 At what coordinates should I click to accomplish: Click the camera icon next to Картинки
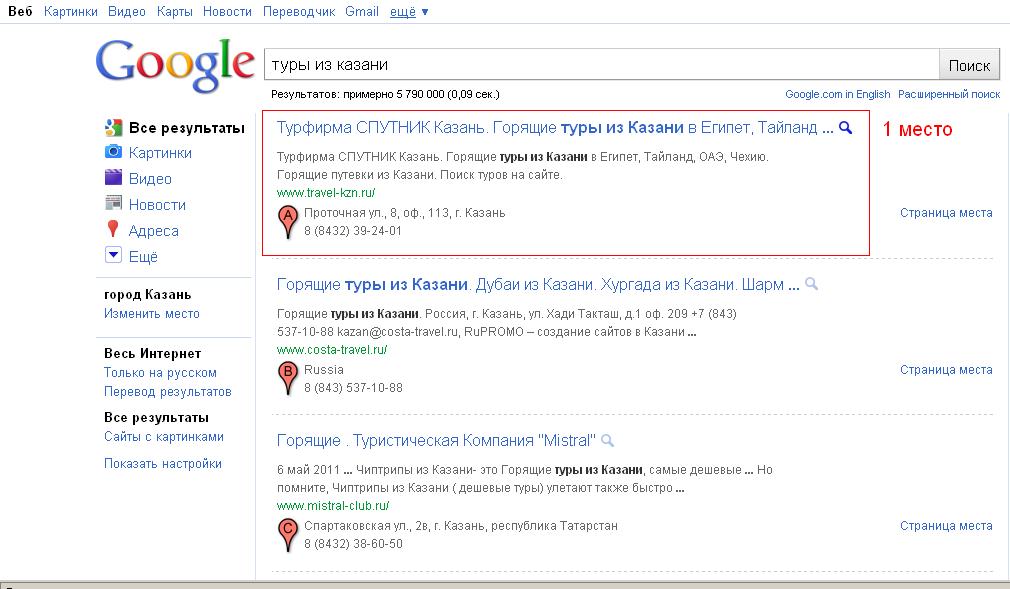112,150
